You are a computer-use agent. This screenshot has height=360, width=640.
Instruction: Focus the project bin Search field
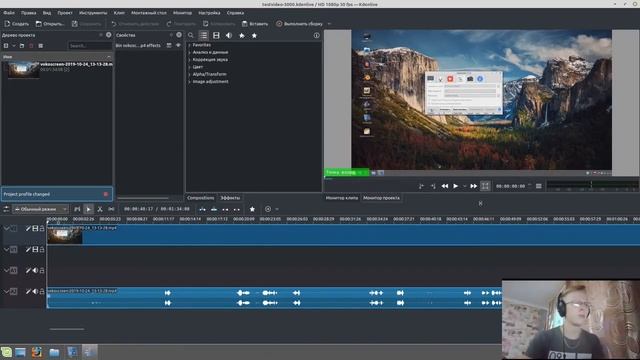[x=89, y=46]
